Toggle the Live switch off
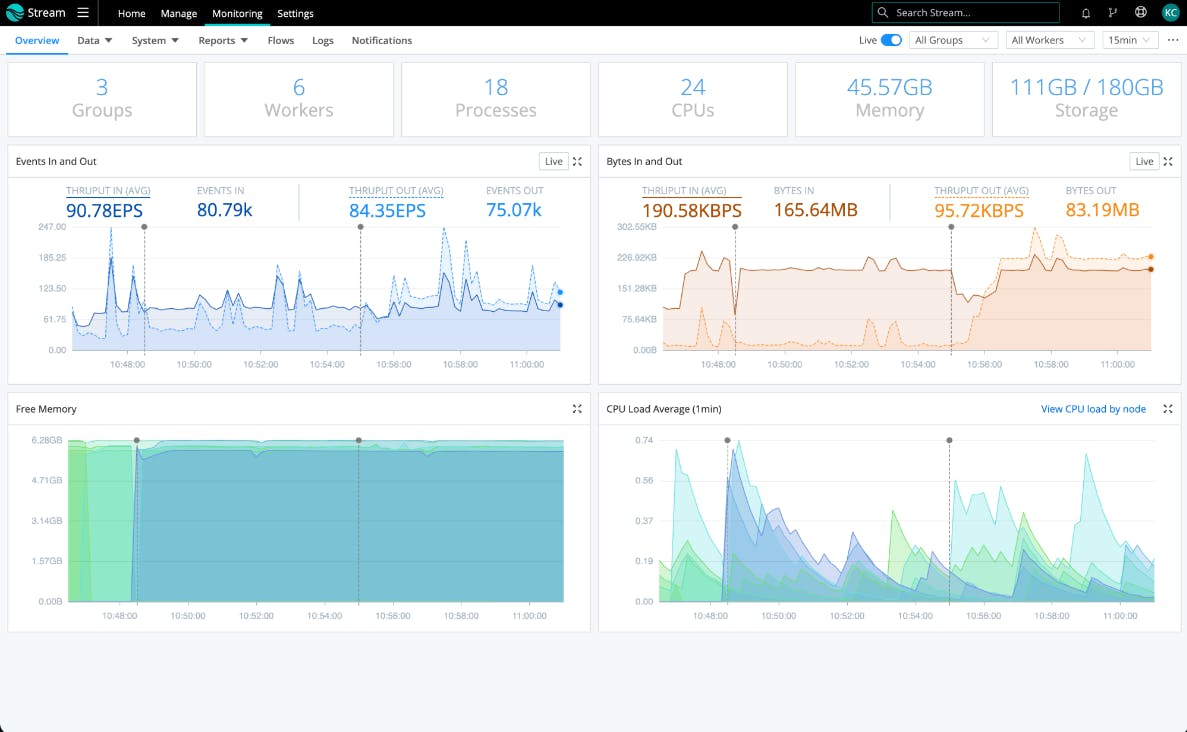This screenshot has width=1187, height=732. pos(891,40)
